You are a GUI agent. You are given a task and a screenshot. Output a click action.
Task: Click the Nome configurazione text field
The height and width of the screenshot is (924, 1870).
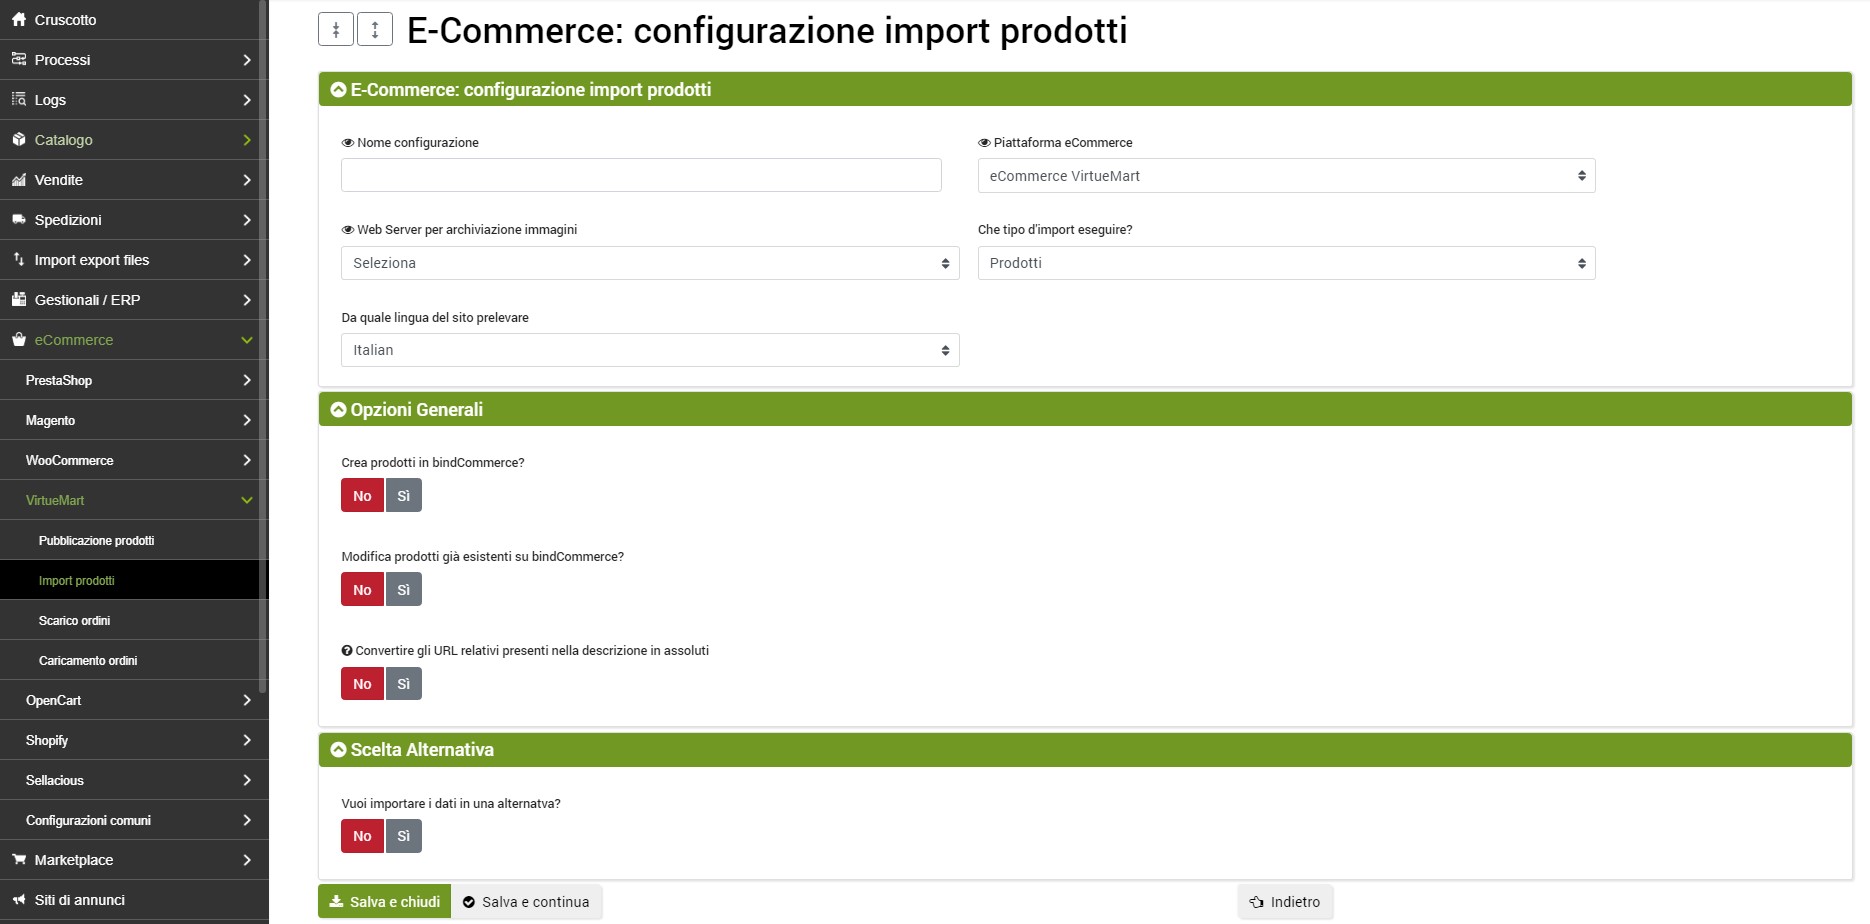tap(641, 175)
